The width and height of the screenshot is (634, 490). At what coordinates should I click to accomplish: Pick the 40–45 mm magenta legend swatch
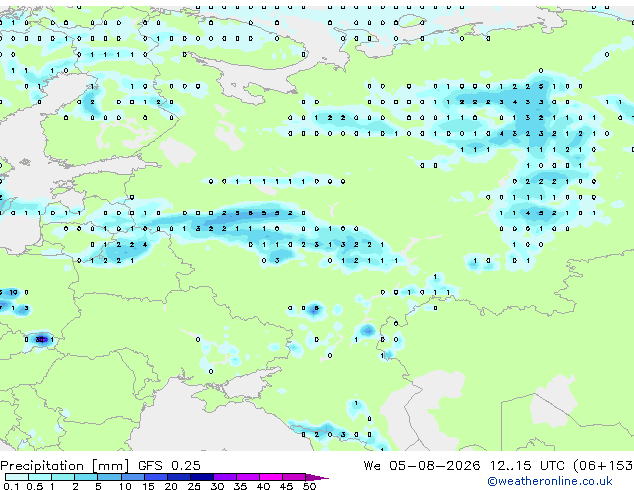(271, 477)
